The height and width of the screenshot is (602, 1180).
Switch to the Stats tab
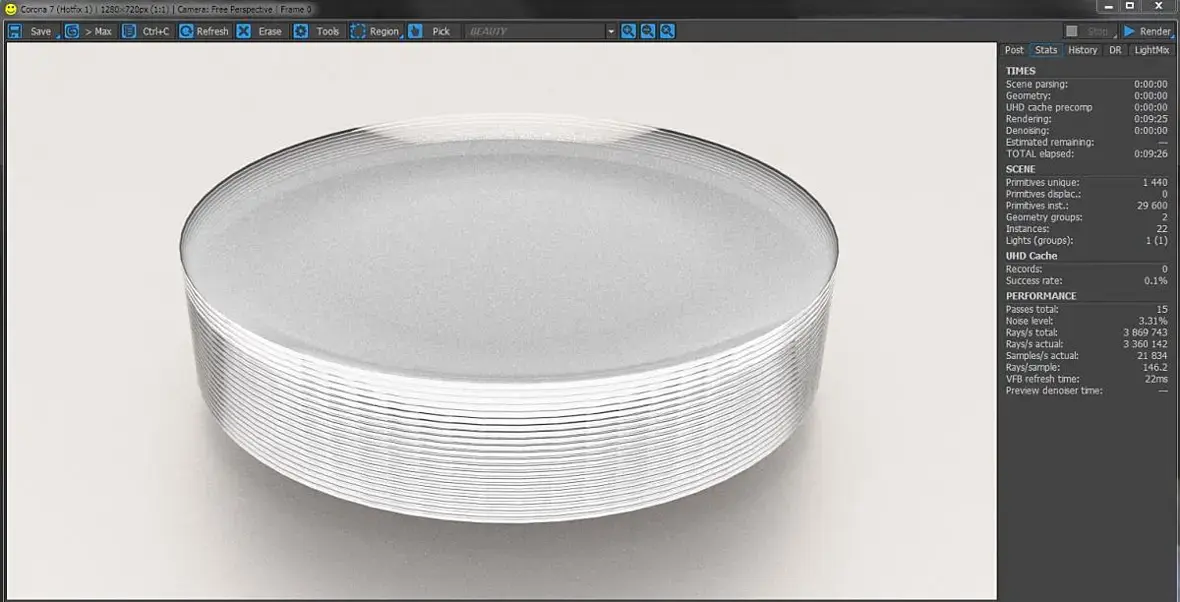tap(1046, 50)
